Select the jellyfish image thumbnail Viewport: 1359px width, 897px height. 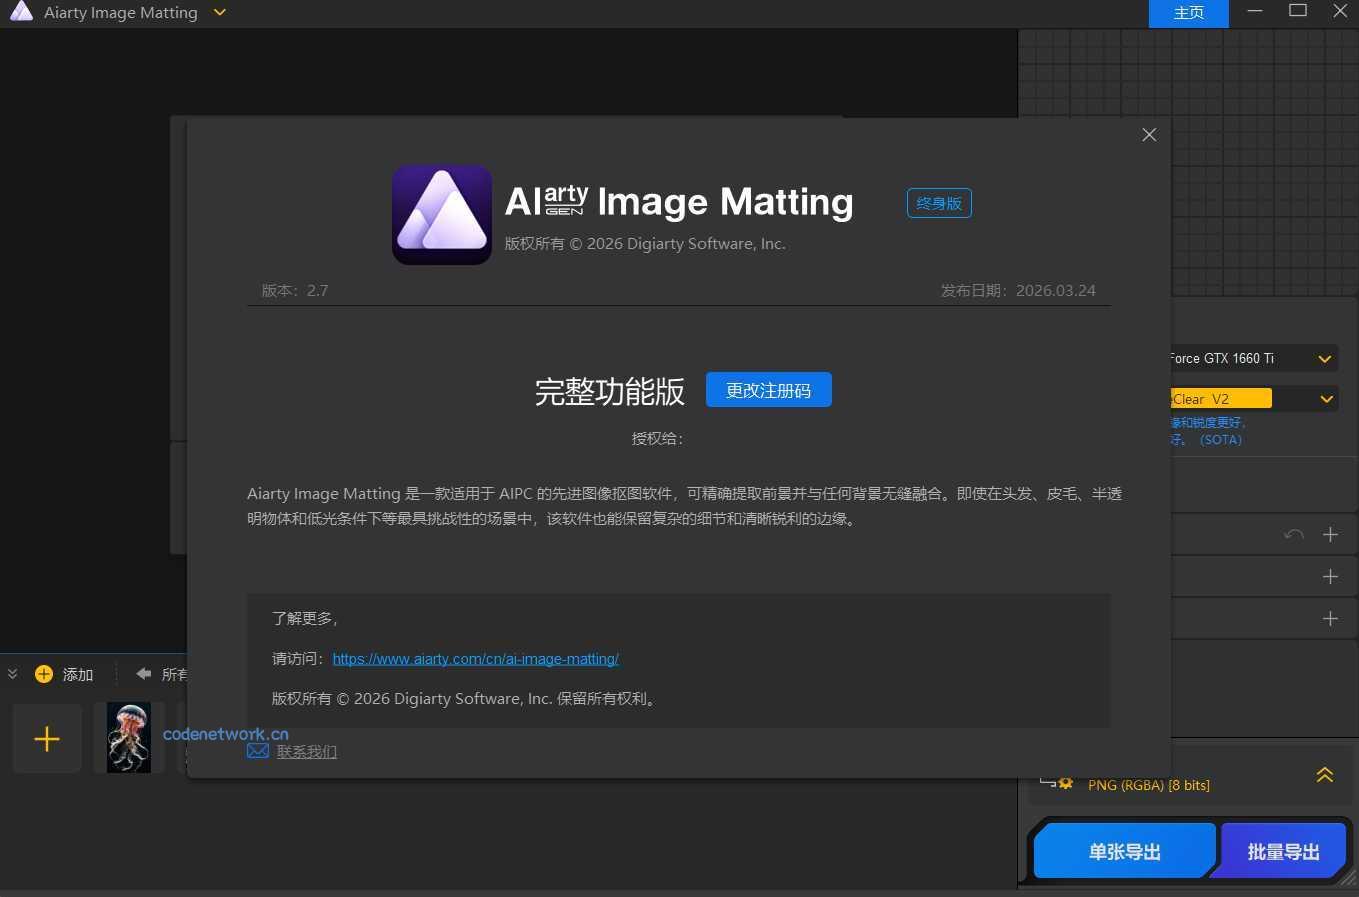point(128,737)
